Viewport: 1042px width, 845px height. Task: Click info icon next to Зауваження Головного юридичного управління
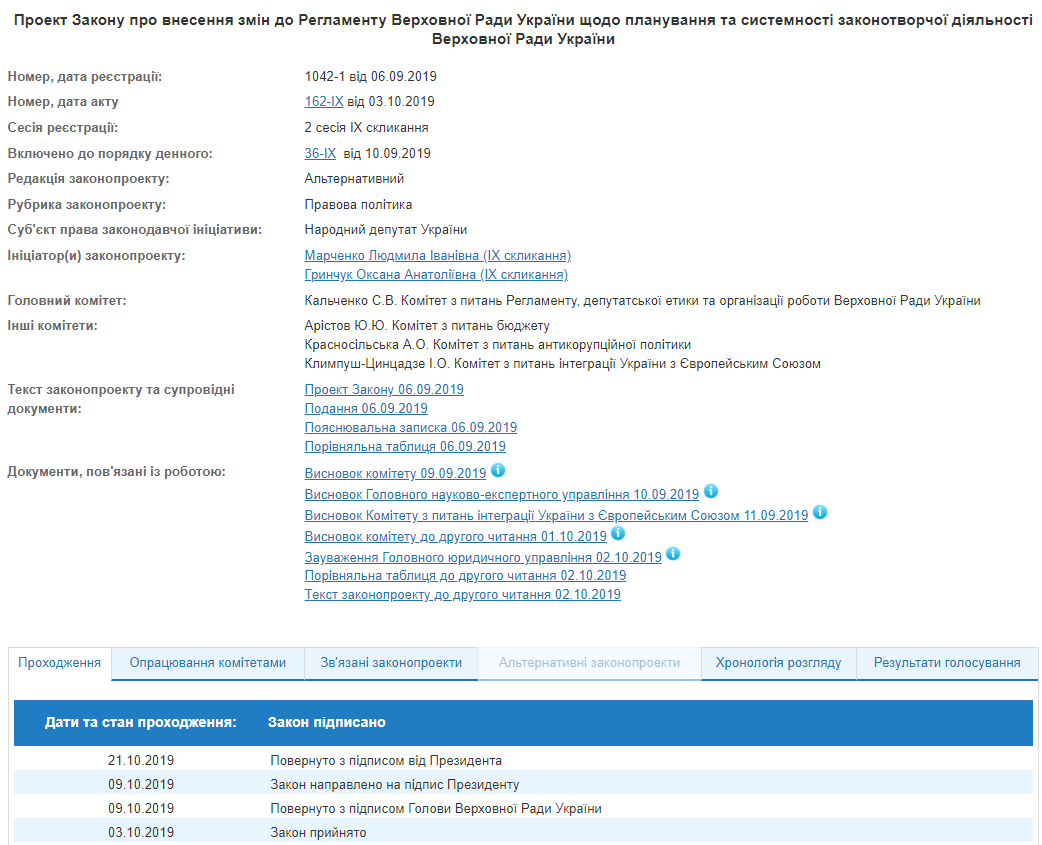[x=673, y=553]
